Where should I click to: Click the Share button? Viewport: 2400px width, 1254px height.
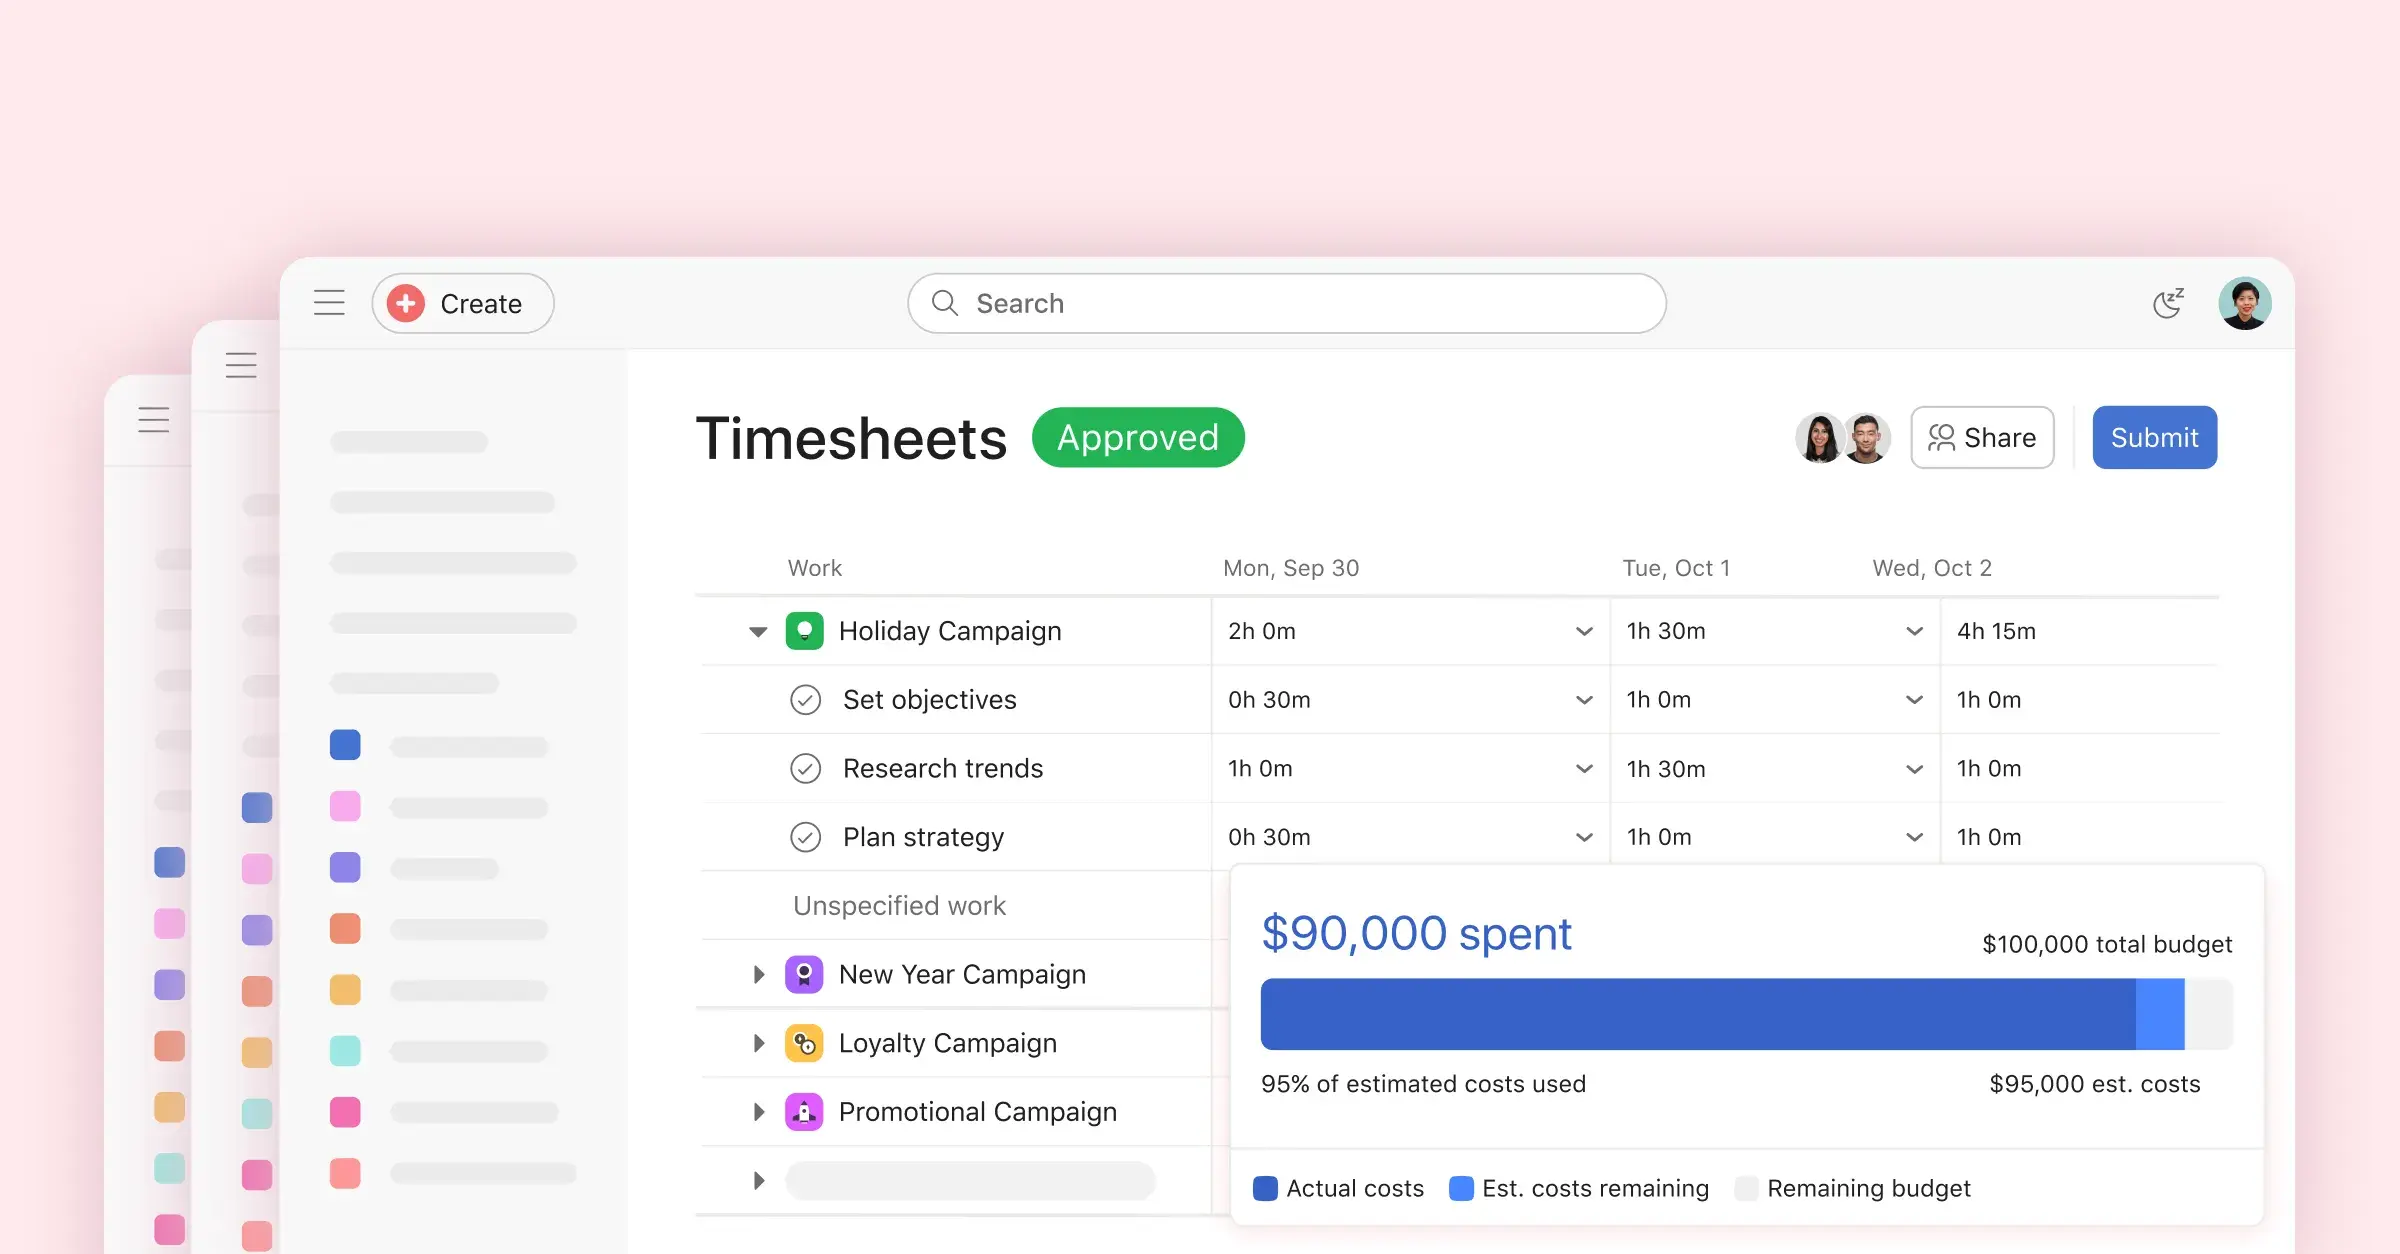tap(1981, 437)
